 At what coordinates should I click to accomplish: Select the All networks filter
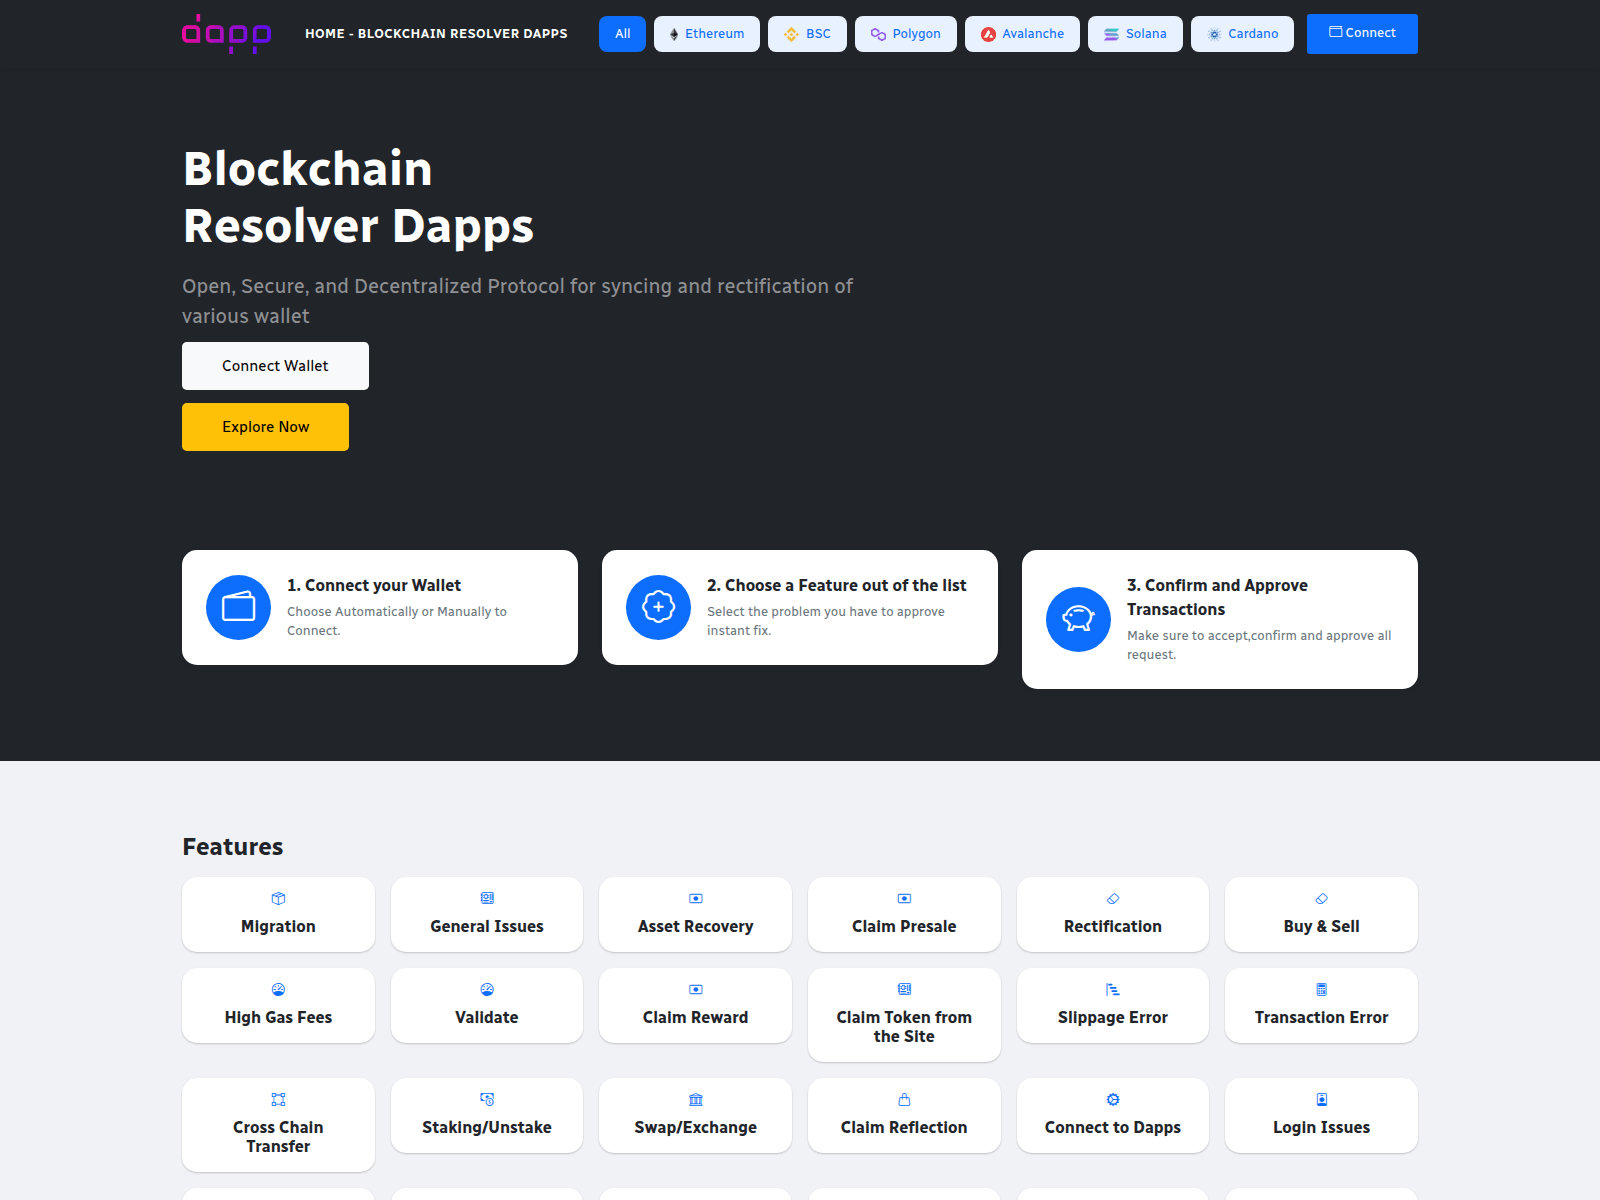[x=622, y=34]
